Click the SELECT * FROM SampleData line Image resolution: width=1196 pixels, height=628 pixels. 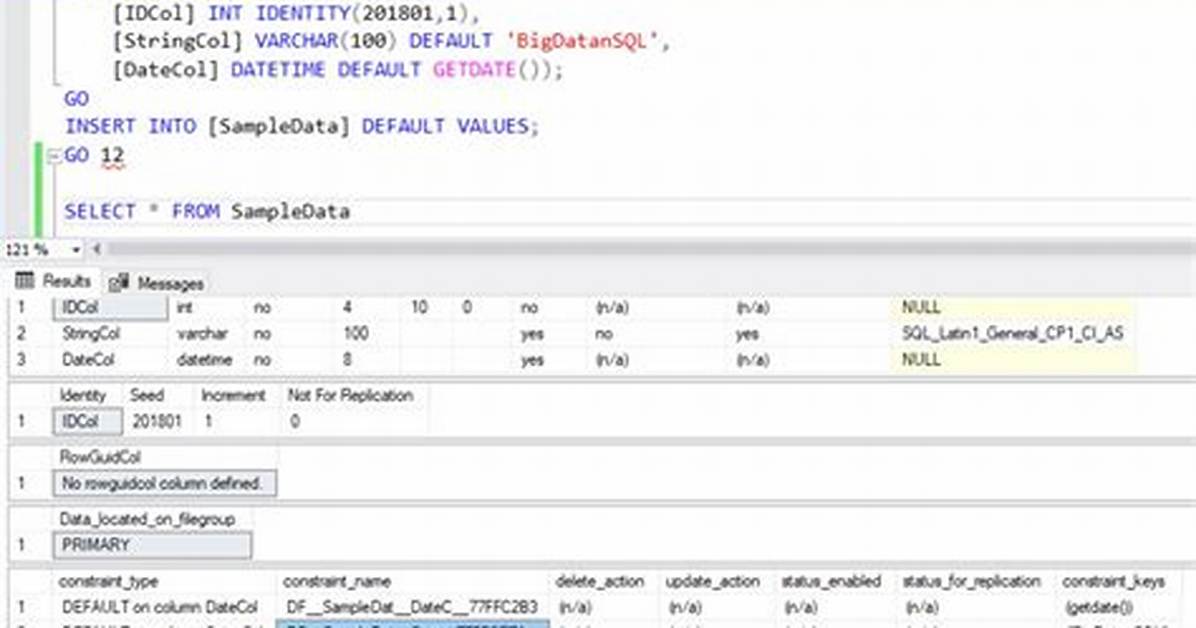coord(207,211)
